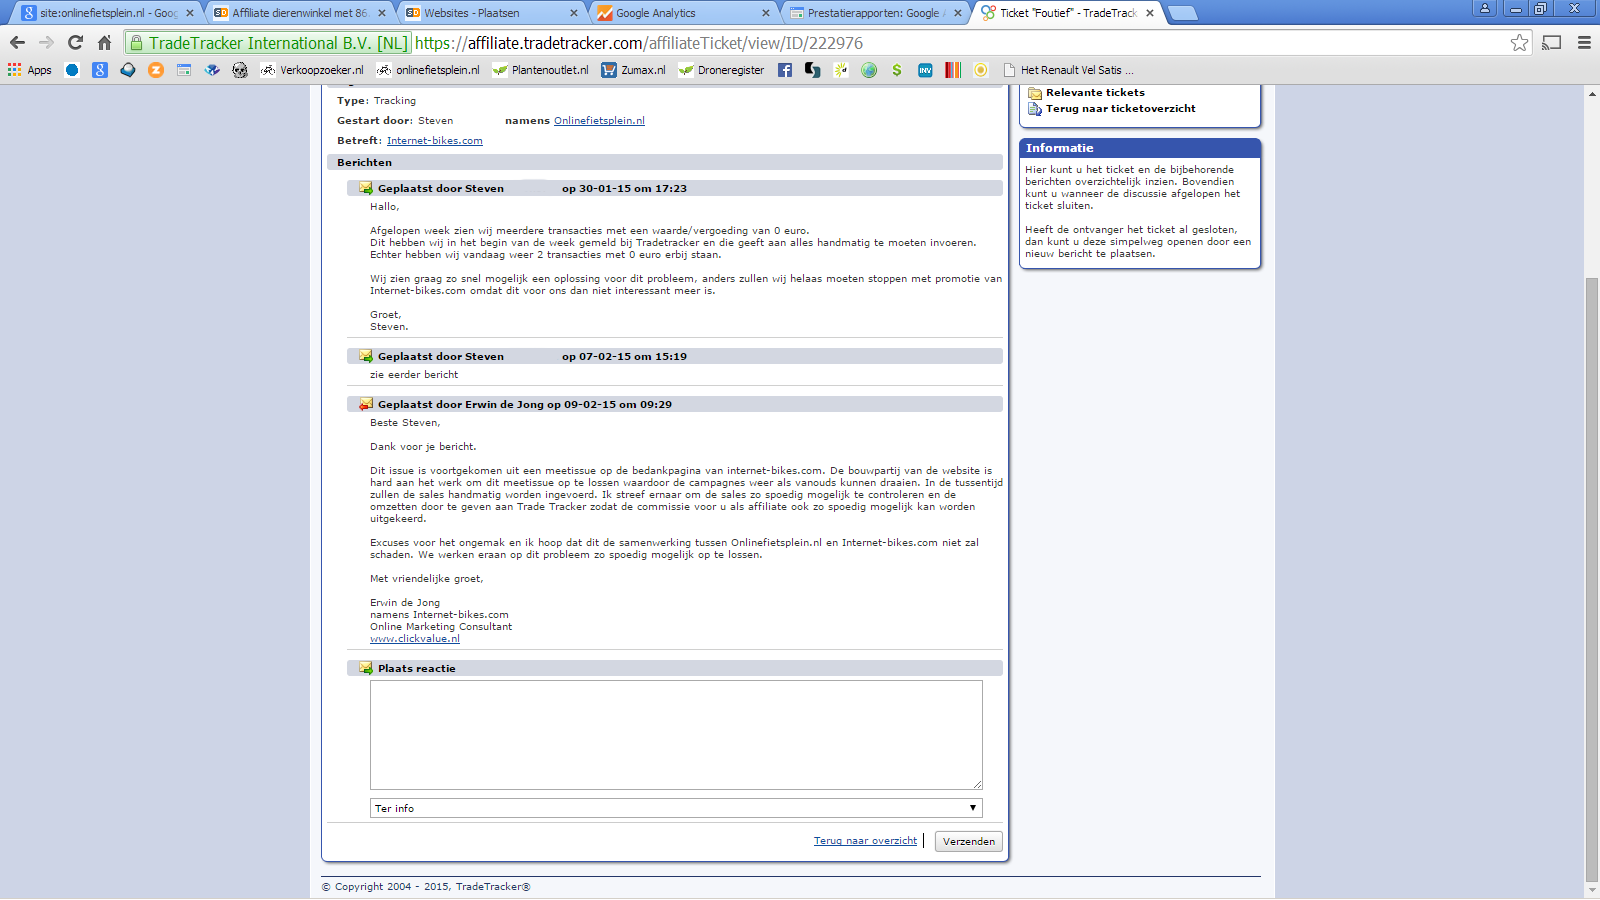Click the Verzenden button

[x=968, y=841]
